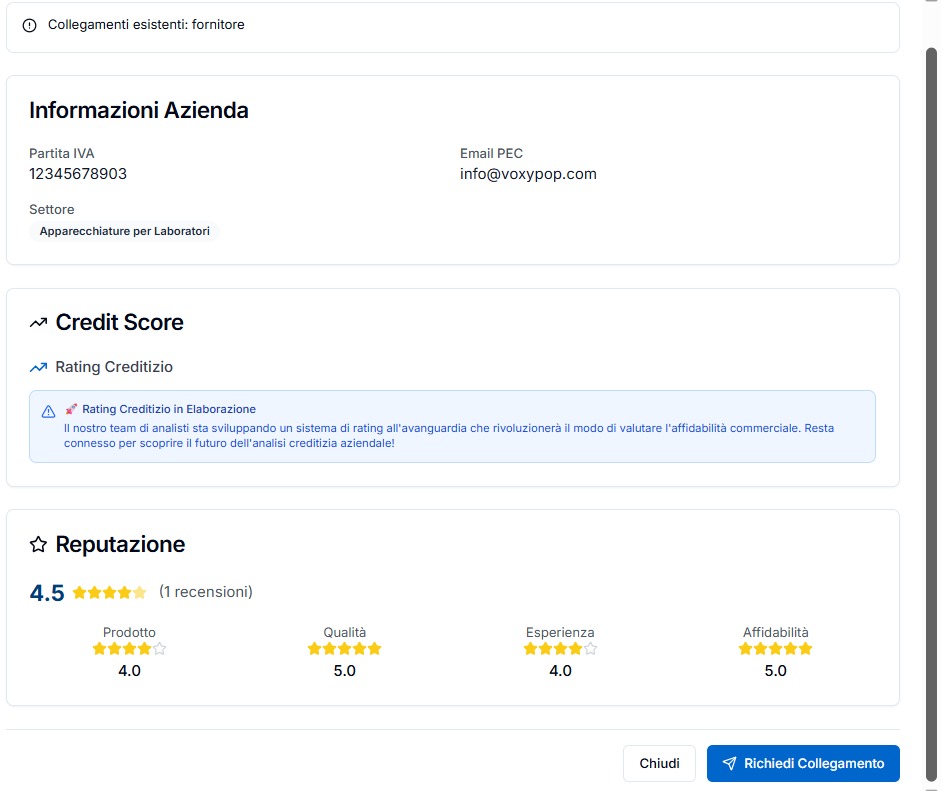Image resolution: width=941 pixels, height=791 pixels.
Task: Click the blue trend icon beside Rating Creditizio
Action: click(39, 367)
